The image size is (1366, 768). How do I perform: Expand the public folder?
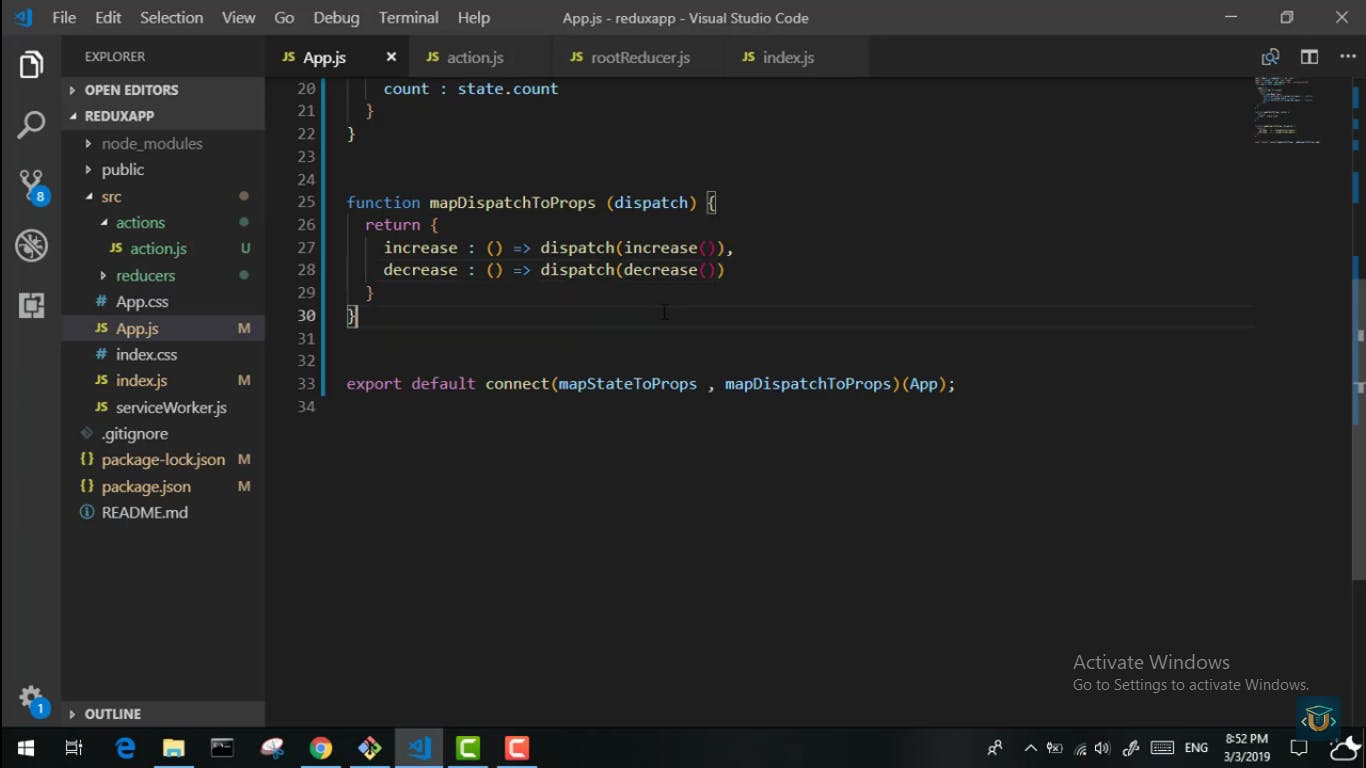click(x=122, y=170)
